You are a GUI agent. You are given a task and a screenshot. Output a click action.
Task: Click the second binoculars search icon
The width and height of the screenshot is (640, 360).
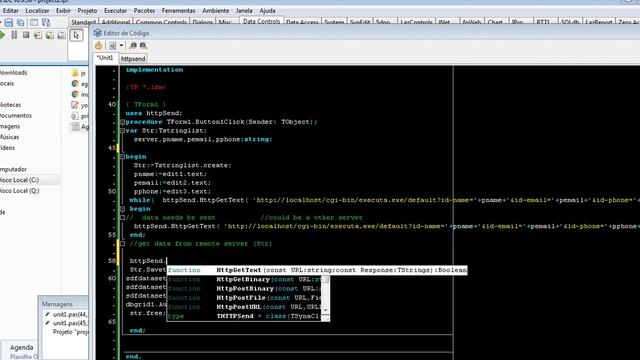coord(143,46)
